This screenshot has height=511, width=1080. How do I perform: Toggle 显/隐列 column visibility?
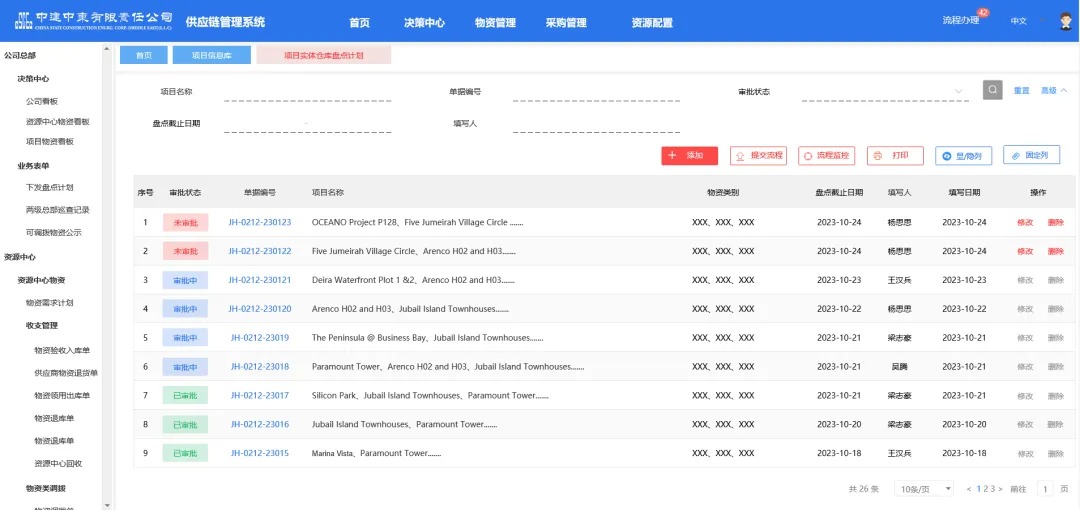[x=963, y=156]
